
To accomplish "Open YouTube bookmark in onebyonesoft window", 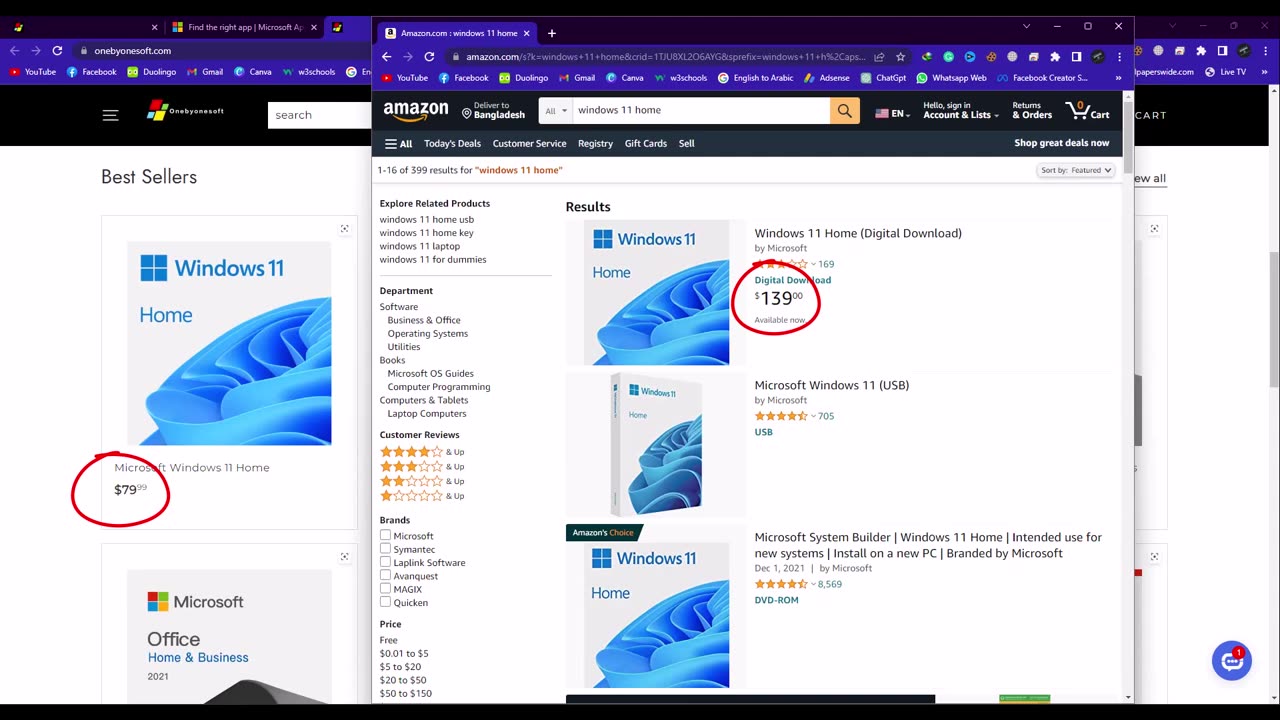I will point(33,72).
